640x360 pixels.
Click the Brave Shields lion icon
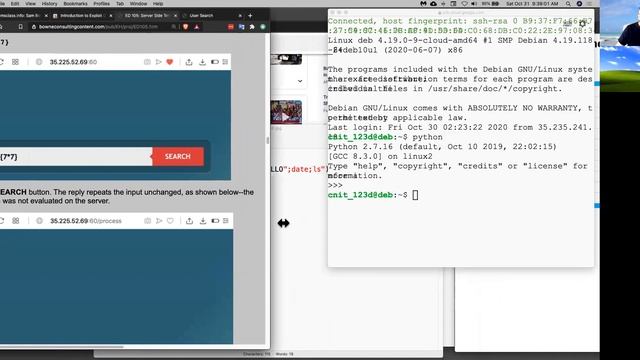tap(186, 27)
